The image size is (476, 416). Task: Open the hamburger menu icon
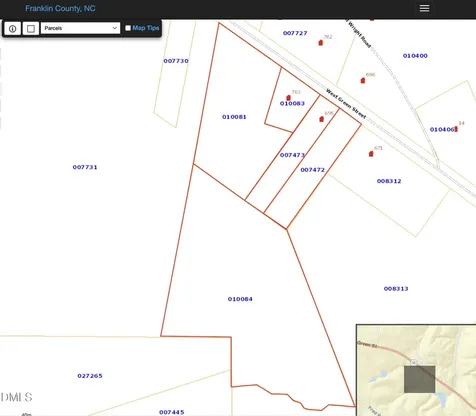tap(424, 8)
